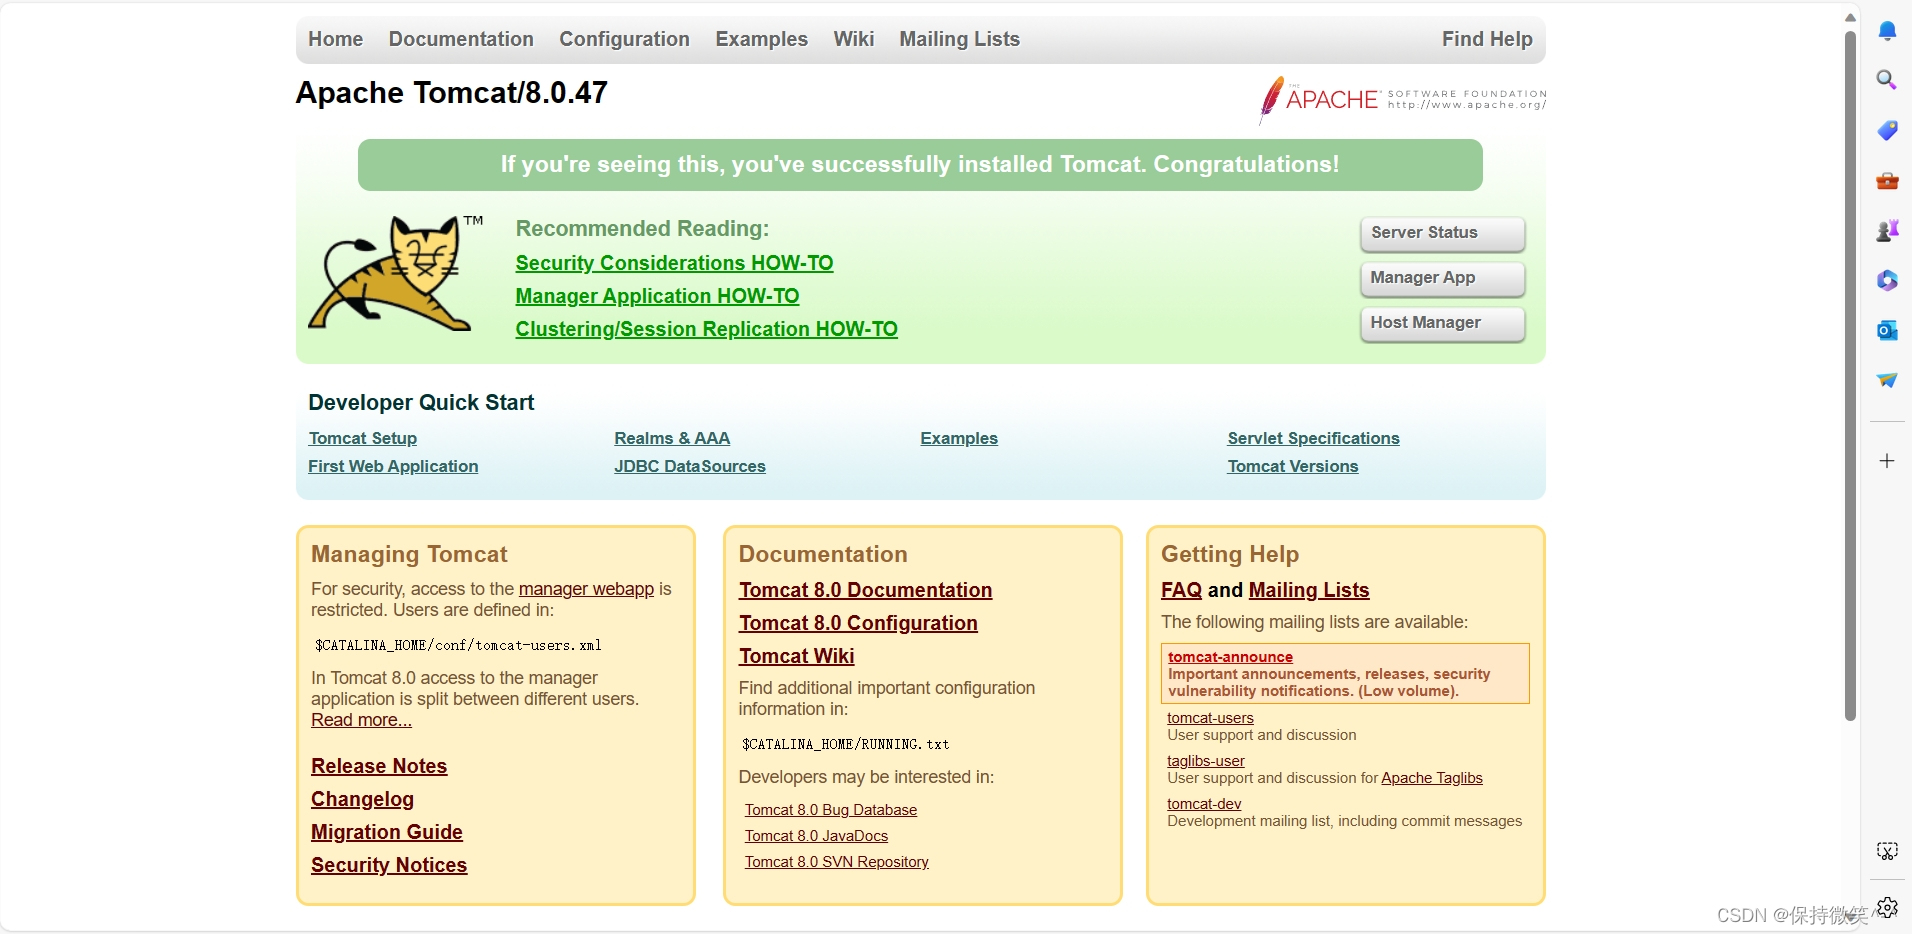The image size is (1912, 934).
Task: Open Tomcat 8.0 Configuration link
Action: pos(858,623)
